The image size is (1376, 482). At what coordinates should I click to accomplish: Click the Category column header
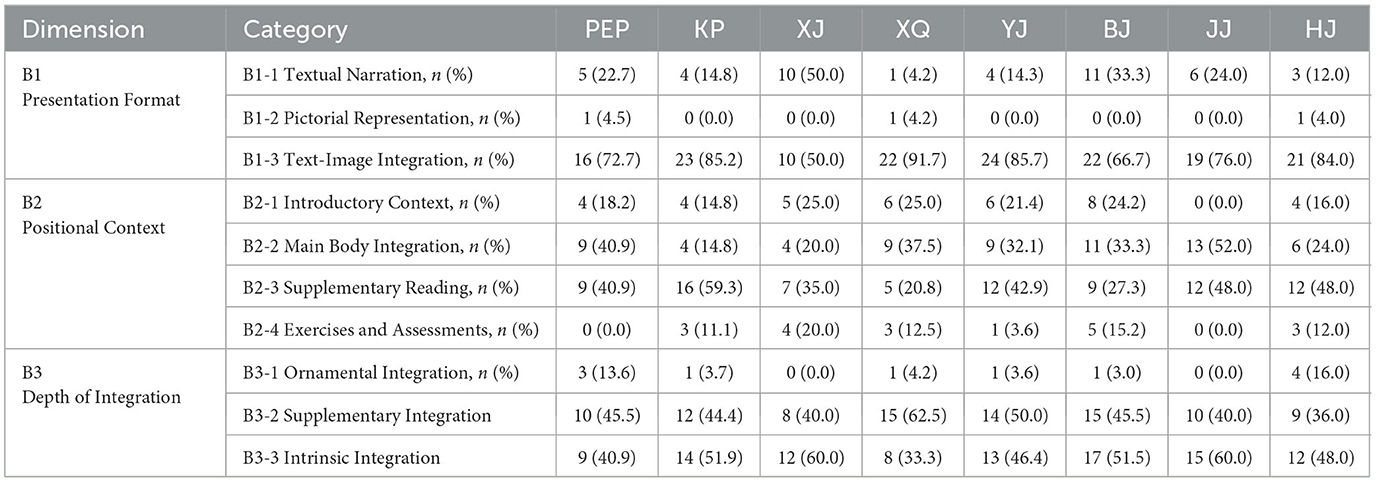pos(295,29)
